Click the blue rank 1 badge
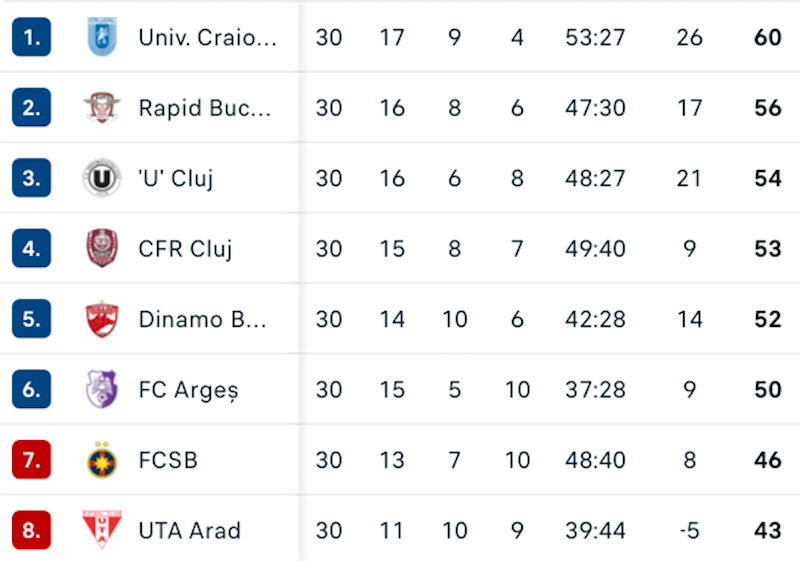800x561 pixels. [x=32, y=38]
